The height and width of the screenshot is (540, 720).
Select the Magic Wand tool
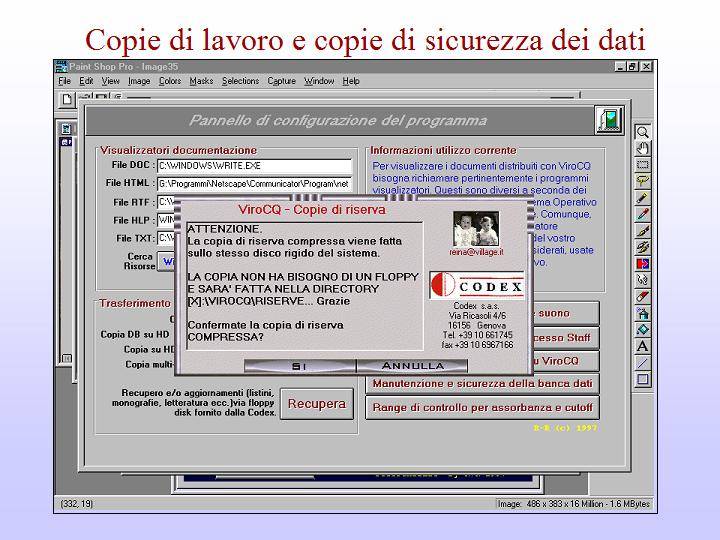642,198
